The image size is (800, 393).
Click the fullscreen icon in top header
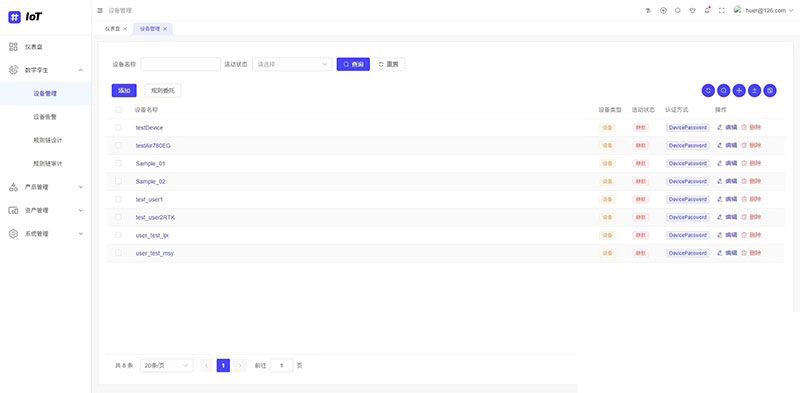click(x=721, y=10)
